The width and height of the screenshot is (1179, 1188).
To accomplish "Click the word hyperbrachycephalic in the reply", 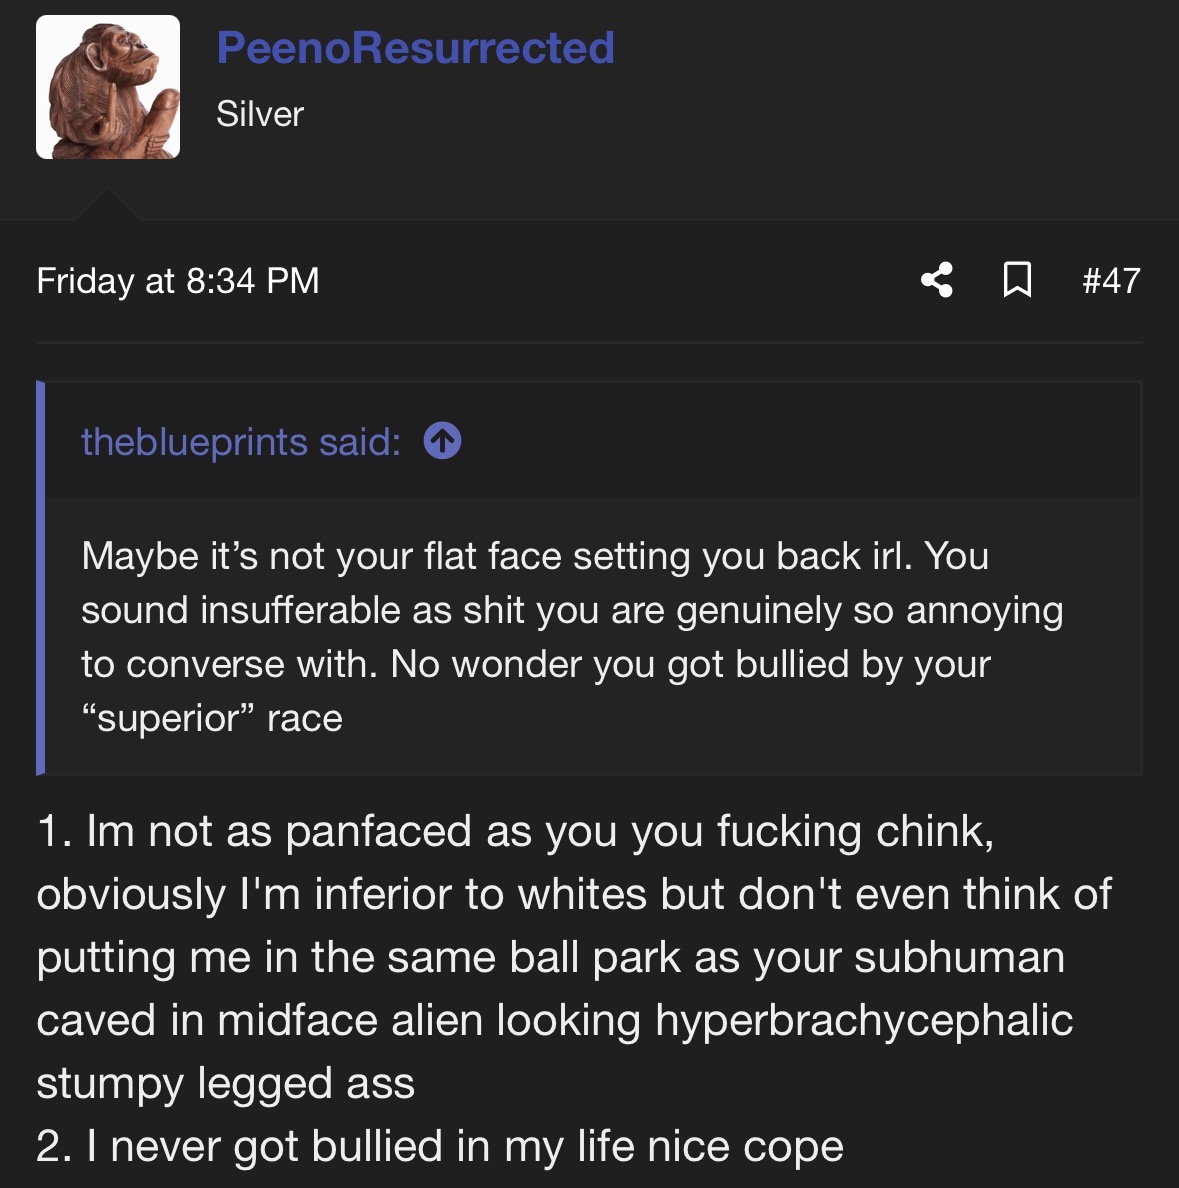I will point(864,1021).
